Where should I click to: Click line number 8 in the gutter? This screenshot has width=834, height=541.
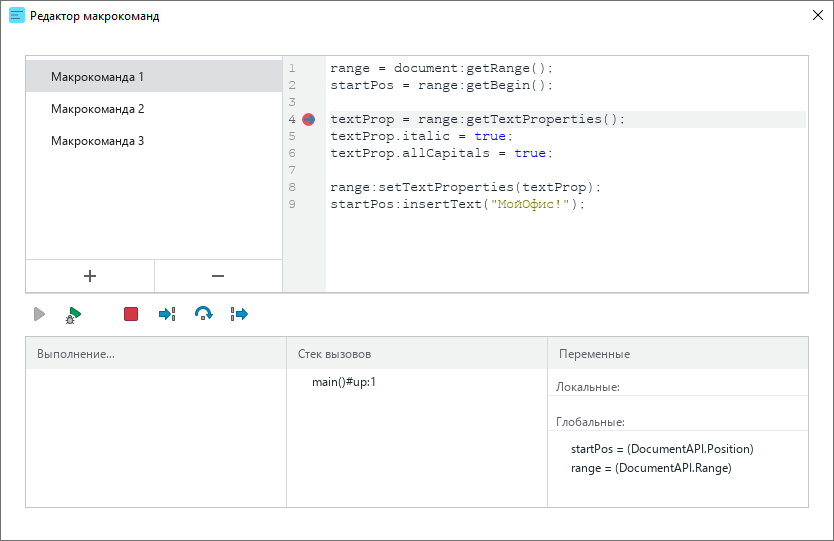click(x=292, y=187)
